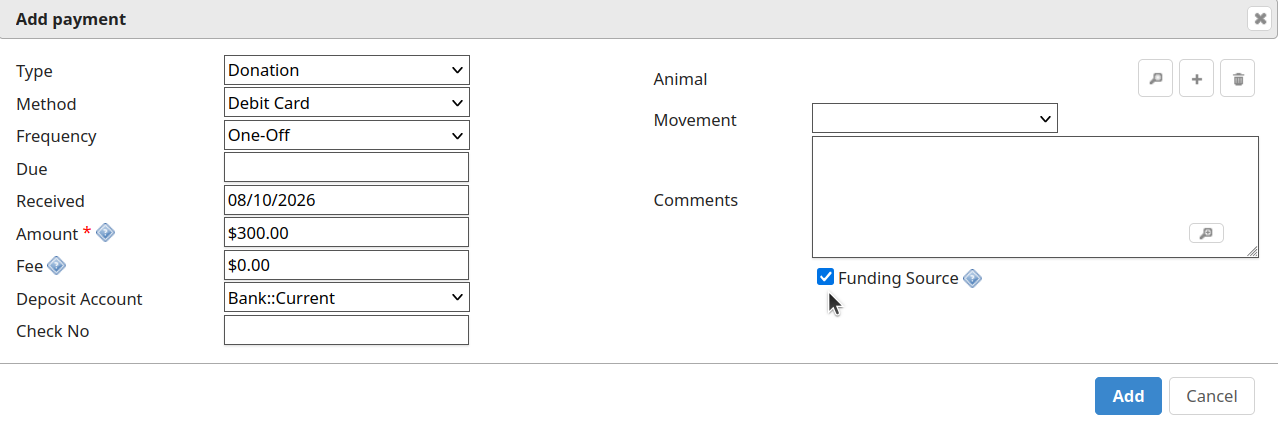The width and height of the screenshot is (1281, 434).
Task: Click the Fee help diamond icon
Action: point(57,265)
